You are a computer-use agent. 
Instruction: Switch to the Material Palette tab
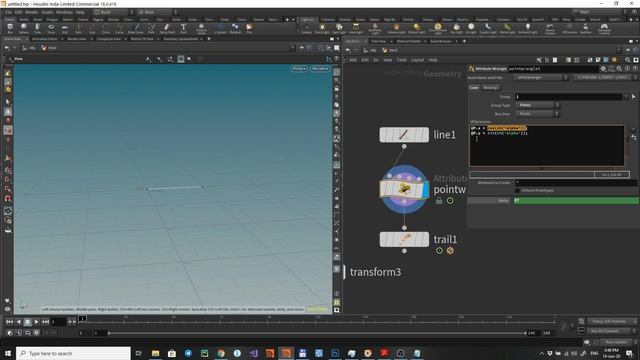coord(409,41)
